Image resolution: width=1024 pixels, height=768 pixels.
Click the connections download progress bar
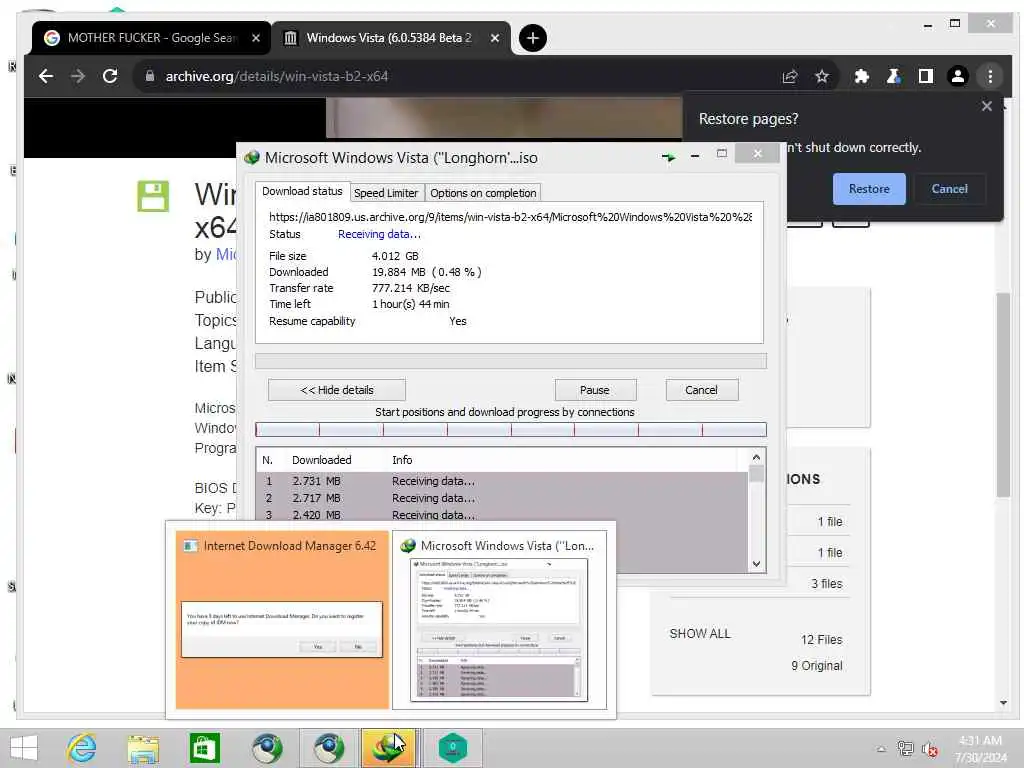click(x=511, y=430)
